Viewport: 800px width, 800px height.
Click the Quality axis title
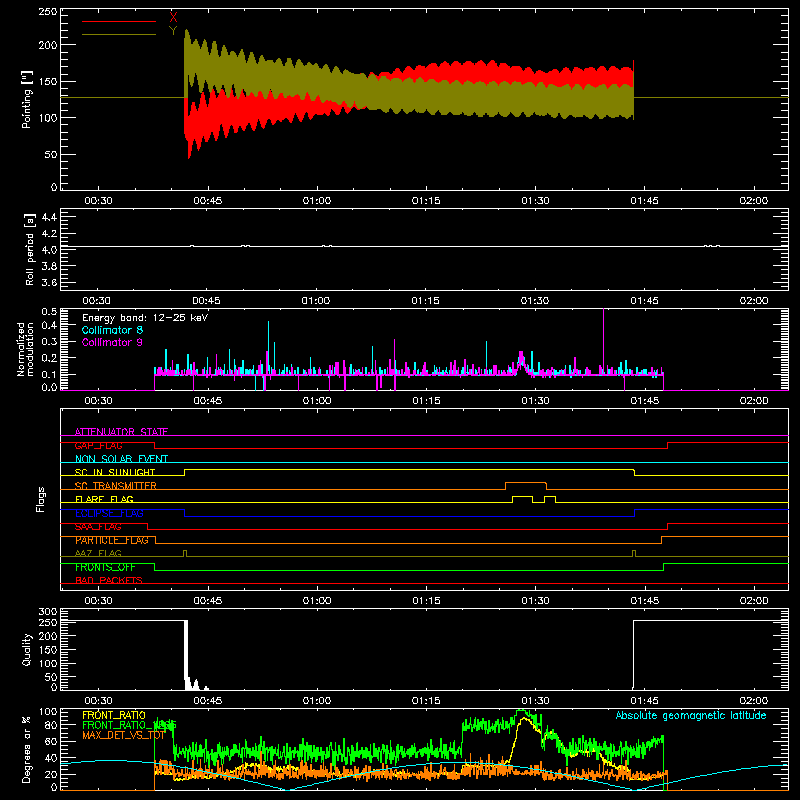[27, 649]
